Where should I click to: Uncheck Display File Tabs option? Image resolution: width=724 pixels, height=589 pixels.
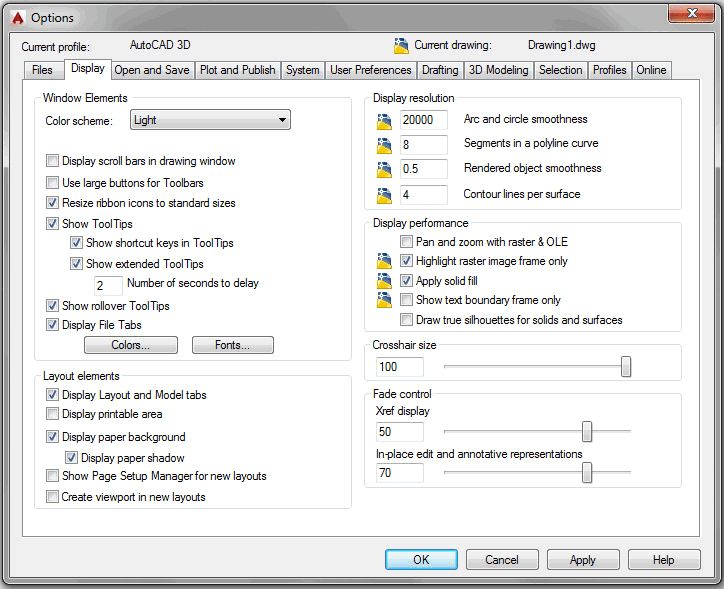[x=53, y=325]
